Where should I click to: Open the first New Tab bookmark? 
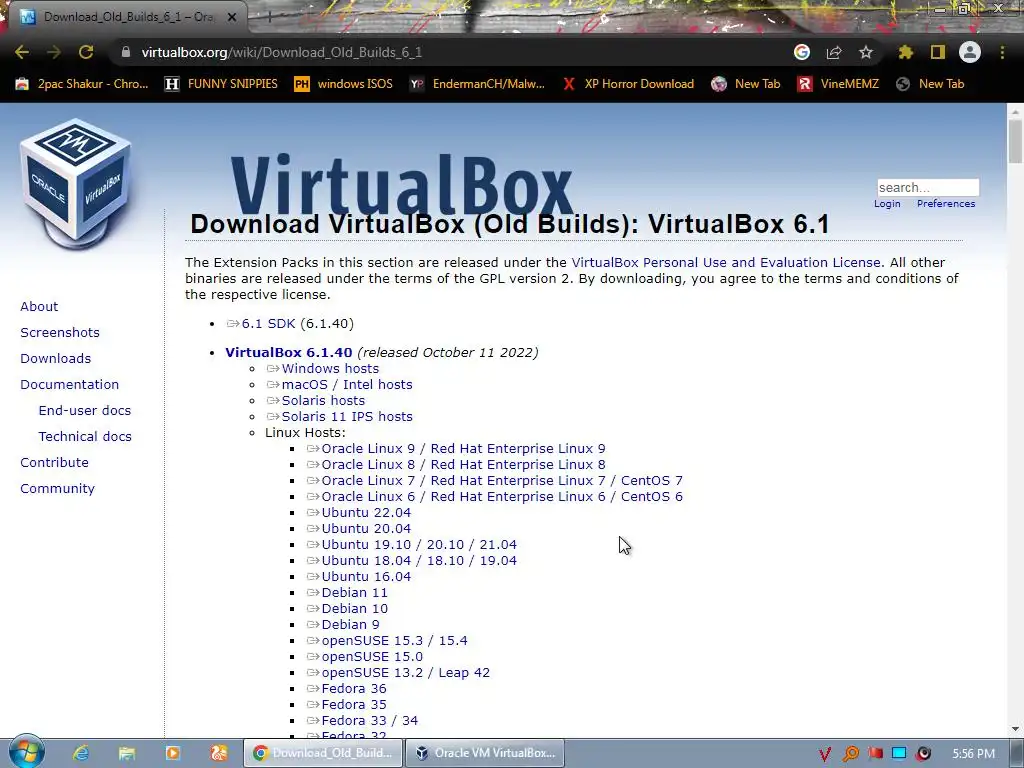pos(746,84)
